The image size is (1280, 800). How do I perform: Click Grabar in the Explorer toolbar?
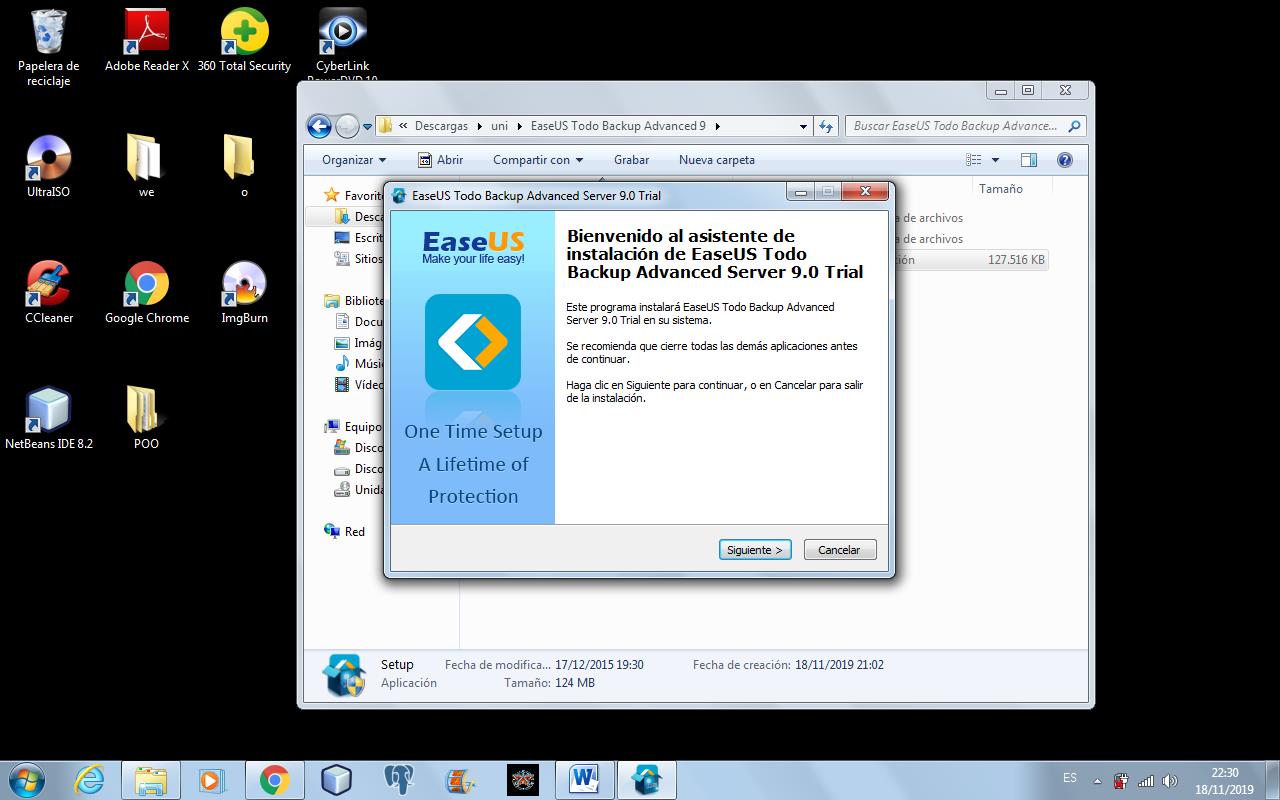(631, 160)
